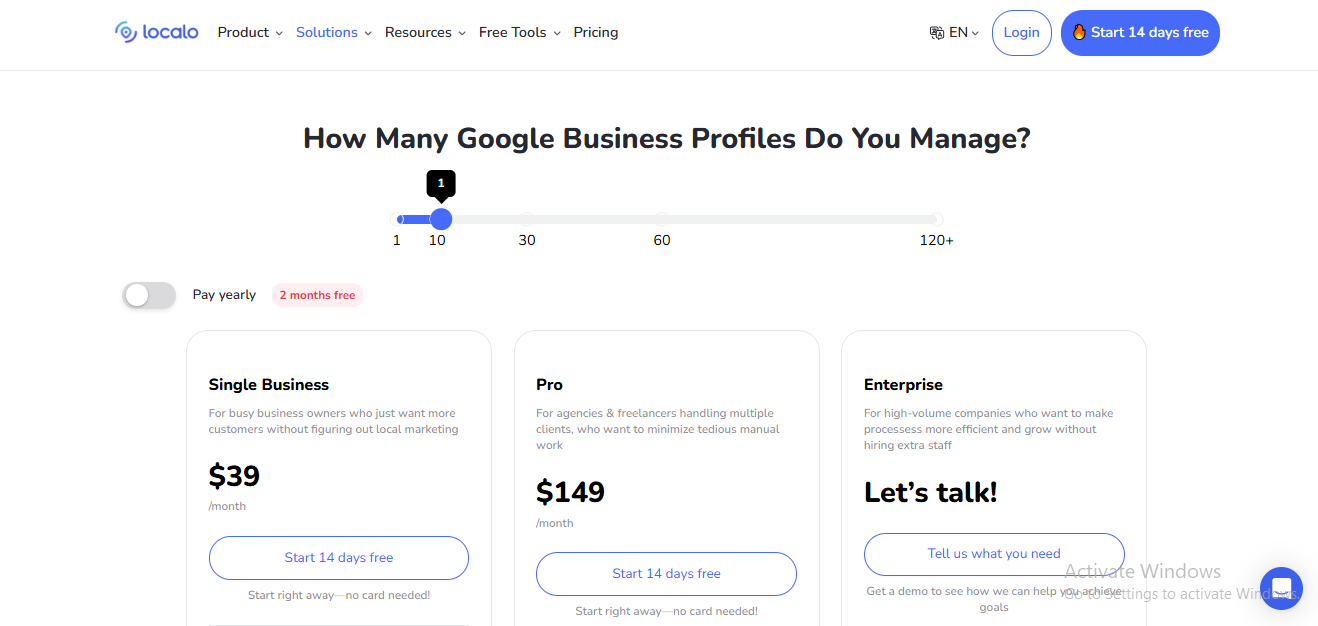
Task: Click the translation icon beside EN
Action: tap(935, 32)
